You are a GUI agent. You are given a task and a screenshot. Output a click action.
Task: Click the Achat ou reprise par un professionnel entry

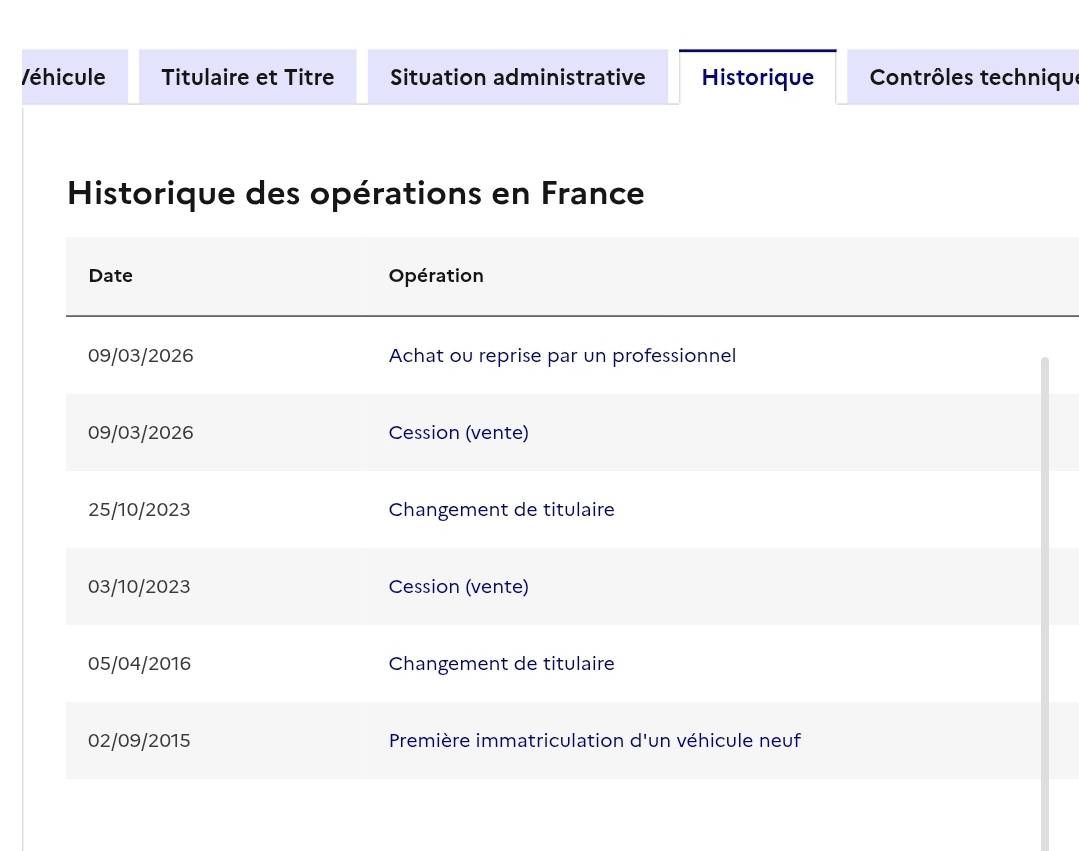pyautogui.click(x=562, y=355)
